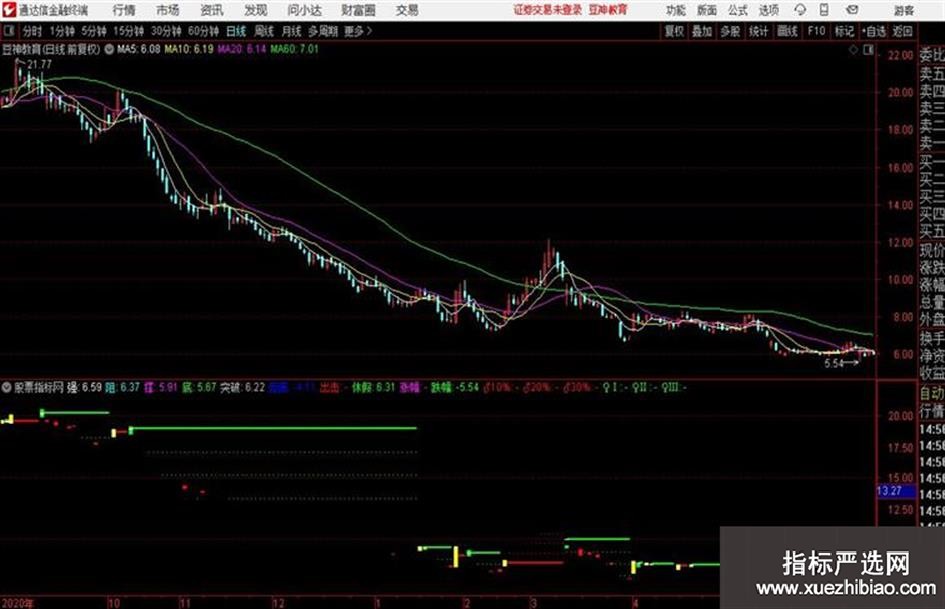Click the TDX red logo icon
The width and height of the screenshot is (945, 609).
pos(9,10)
